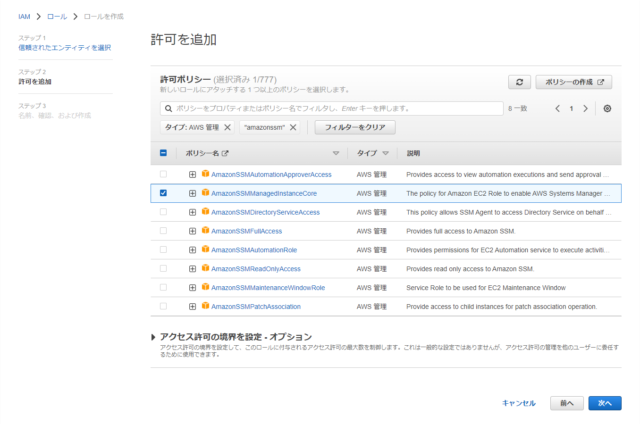This screenshot has width=640, height=424.
Task: Check AmazonSSMMaintenanceWindowRole policy
Action: (163, 287)
